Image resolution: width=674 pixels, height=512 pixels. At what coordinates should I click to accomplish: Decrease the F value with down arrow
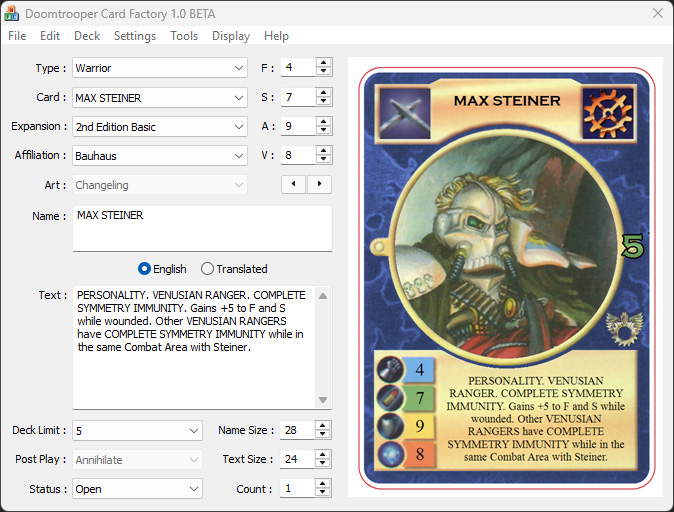tap(323, 72)
